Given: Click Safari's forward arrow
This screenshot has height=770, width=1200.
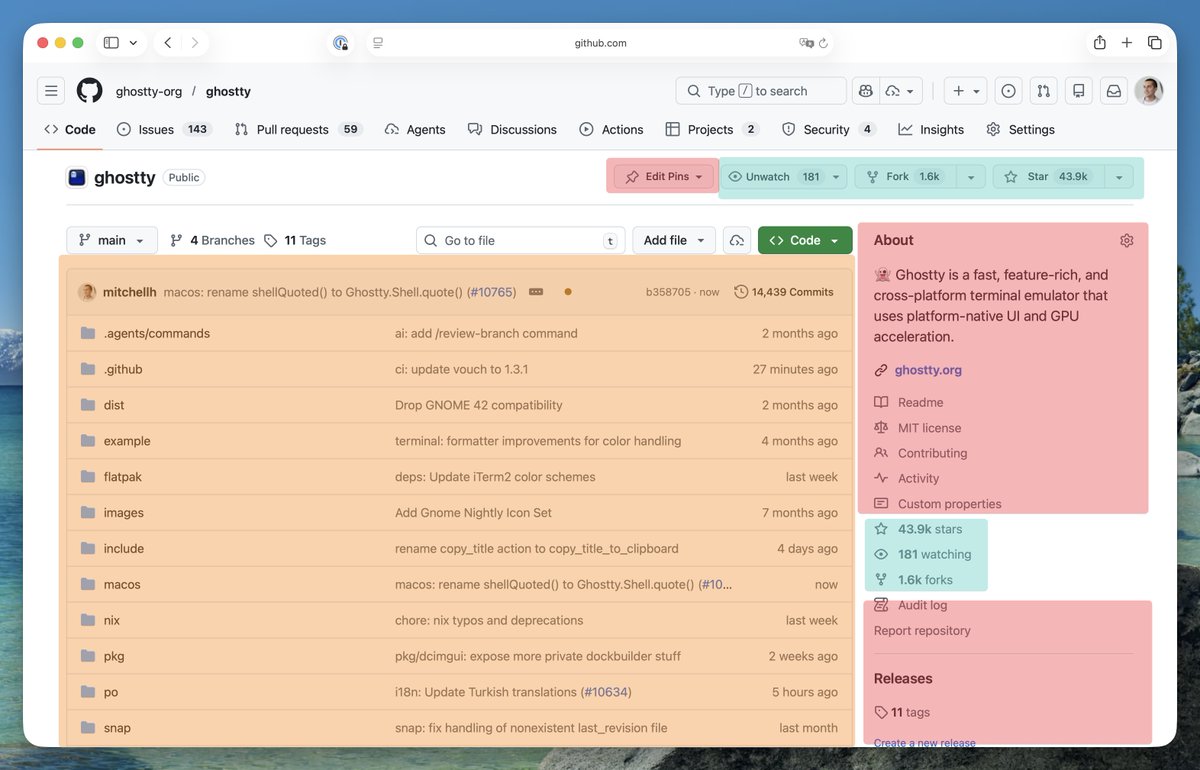Looking at the screenshot, I should (x=194, y=42).
